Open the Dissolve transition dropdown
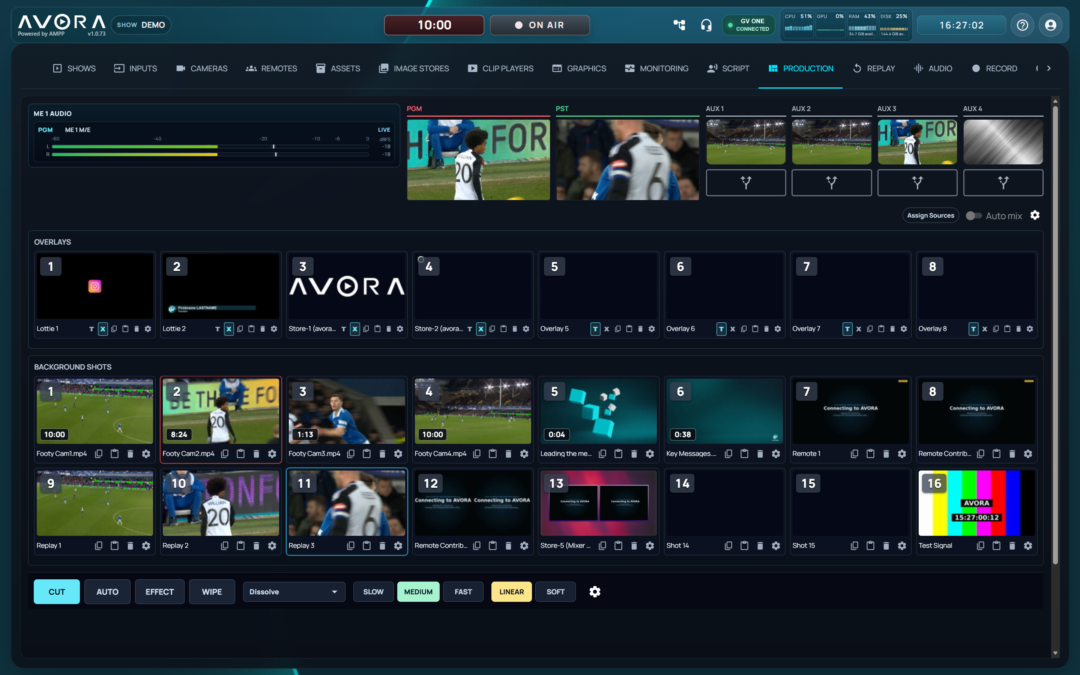Viewport: 1080px width, 675px height. (293, 592)
